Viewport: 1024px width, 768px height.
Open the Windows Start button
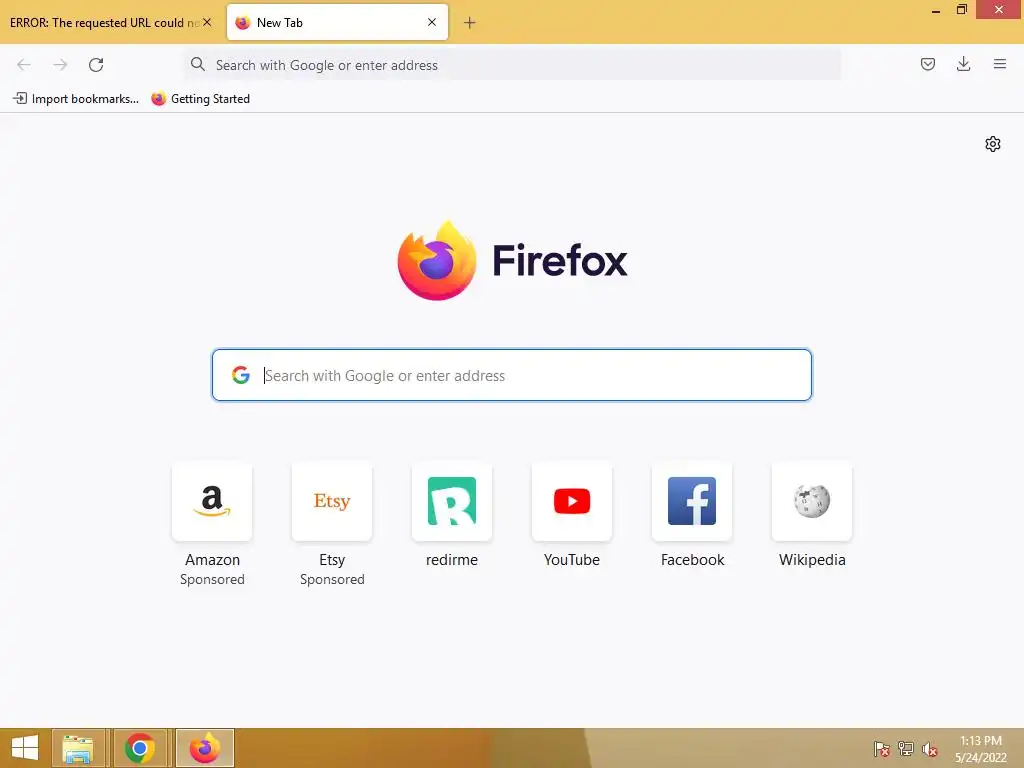pos(25,748)
